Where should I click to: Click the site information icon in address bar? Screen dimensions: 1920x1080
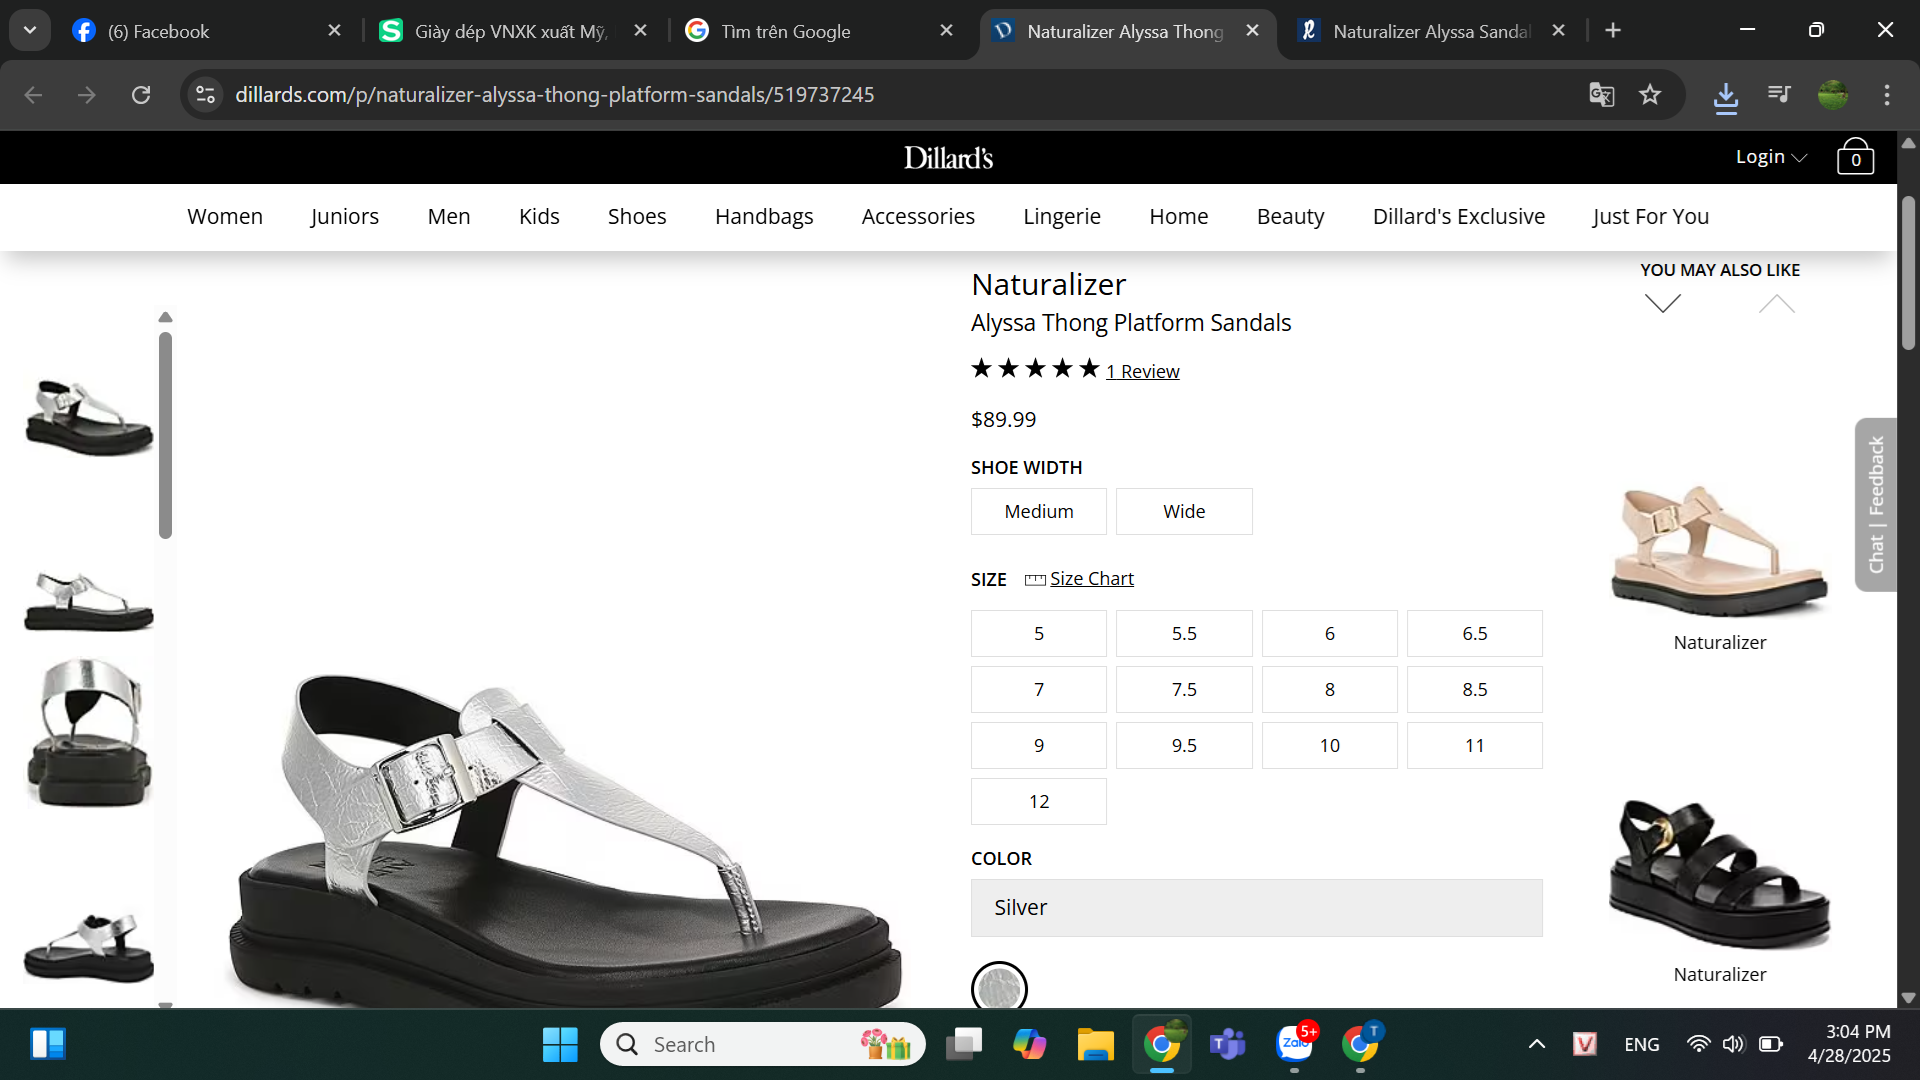pos(206,95)
